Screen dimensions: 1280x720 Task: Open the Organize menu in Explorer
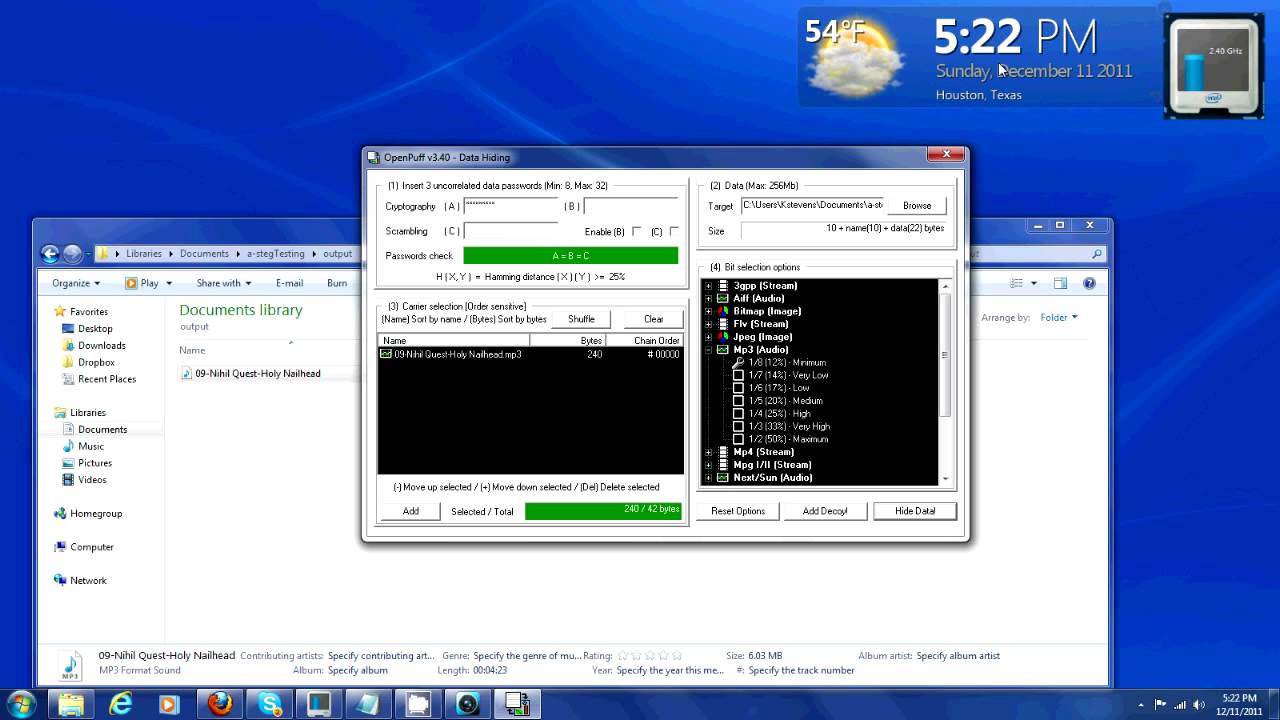tap(76, 283)
